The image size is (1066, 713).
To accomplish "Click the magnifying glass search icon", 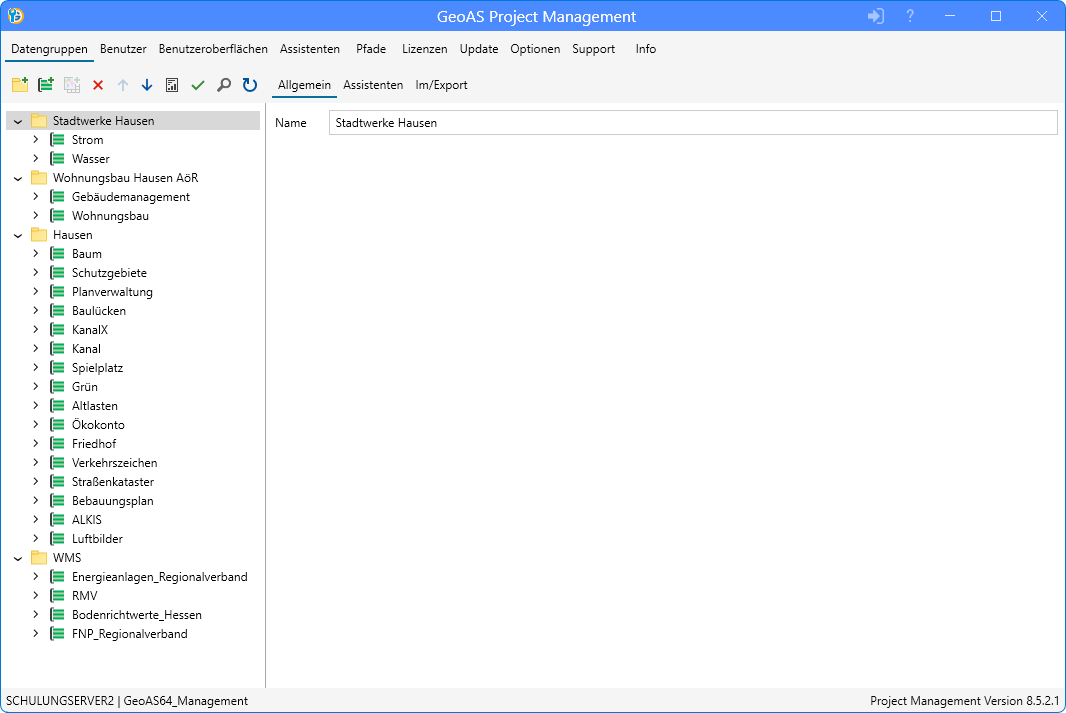I will 224,85.
